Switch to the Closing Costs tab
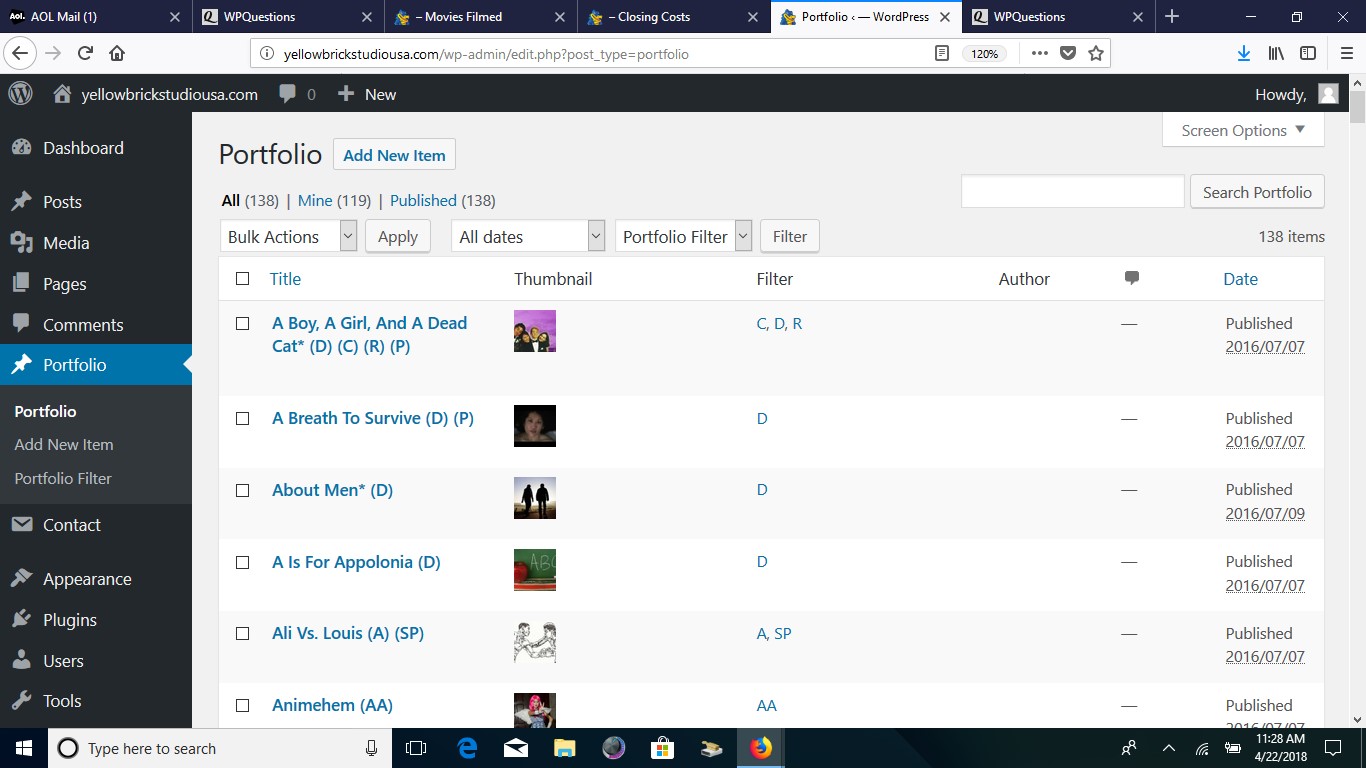The image size is (1366, 768). [x=674, y=17]
